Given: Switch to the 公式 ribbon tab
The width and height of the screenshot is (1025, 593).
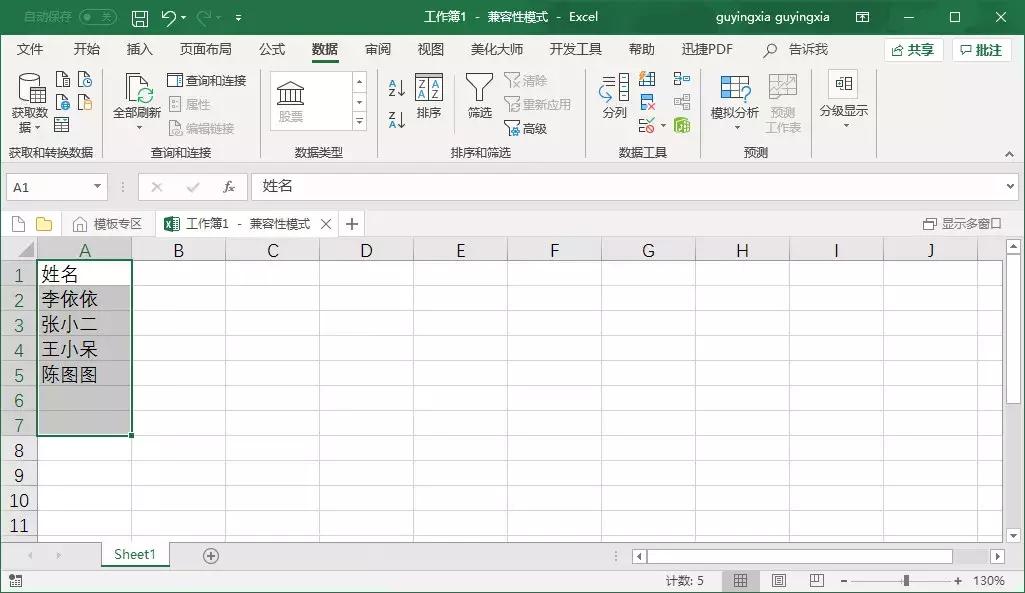Looking at the screenshot, I should coord(273,48).
